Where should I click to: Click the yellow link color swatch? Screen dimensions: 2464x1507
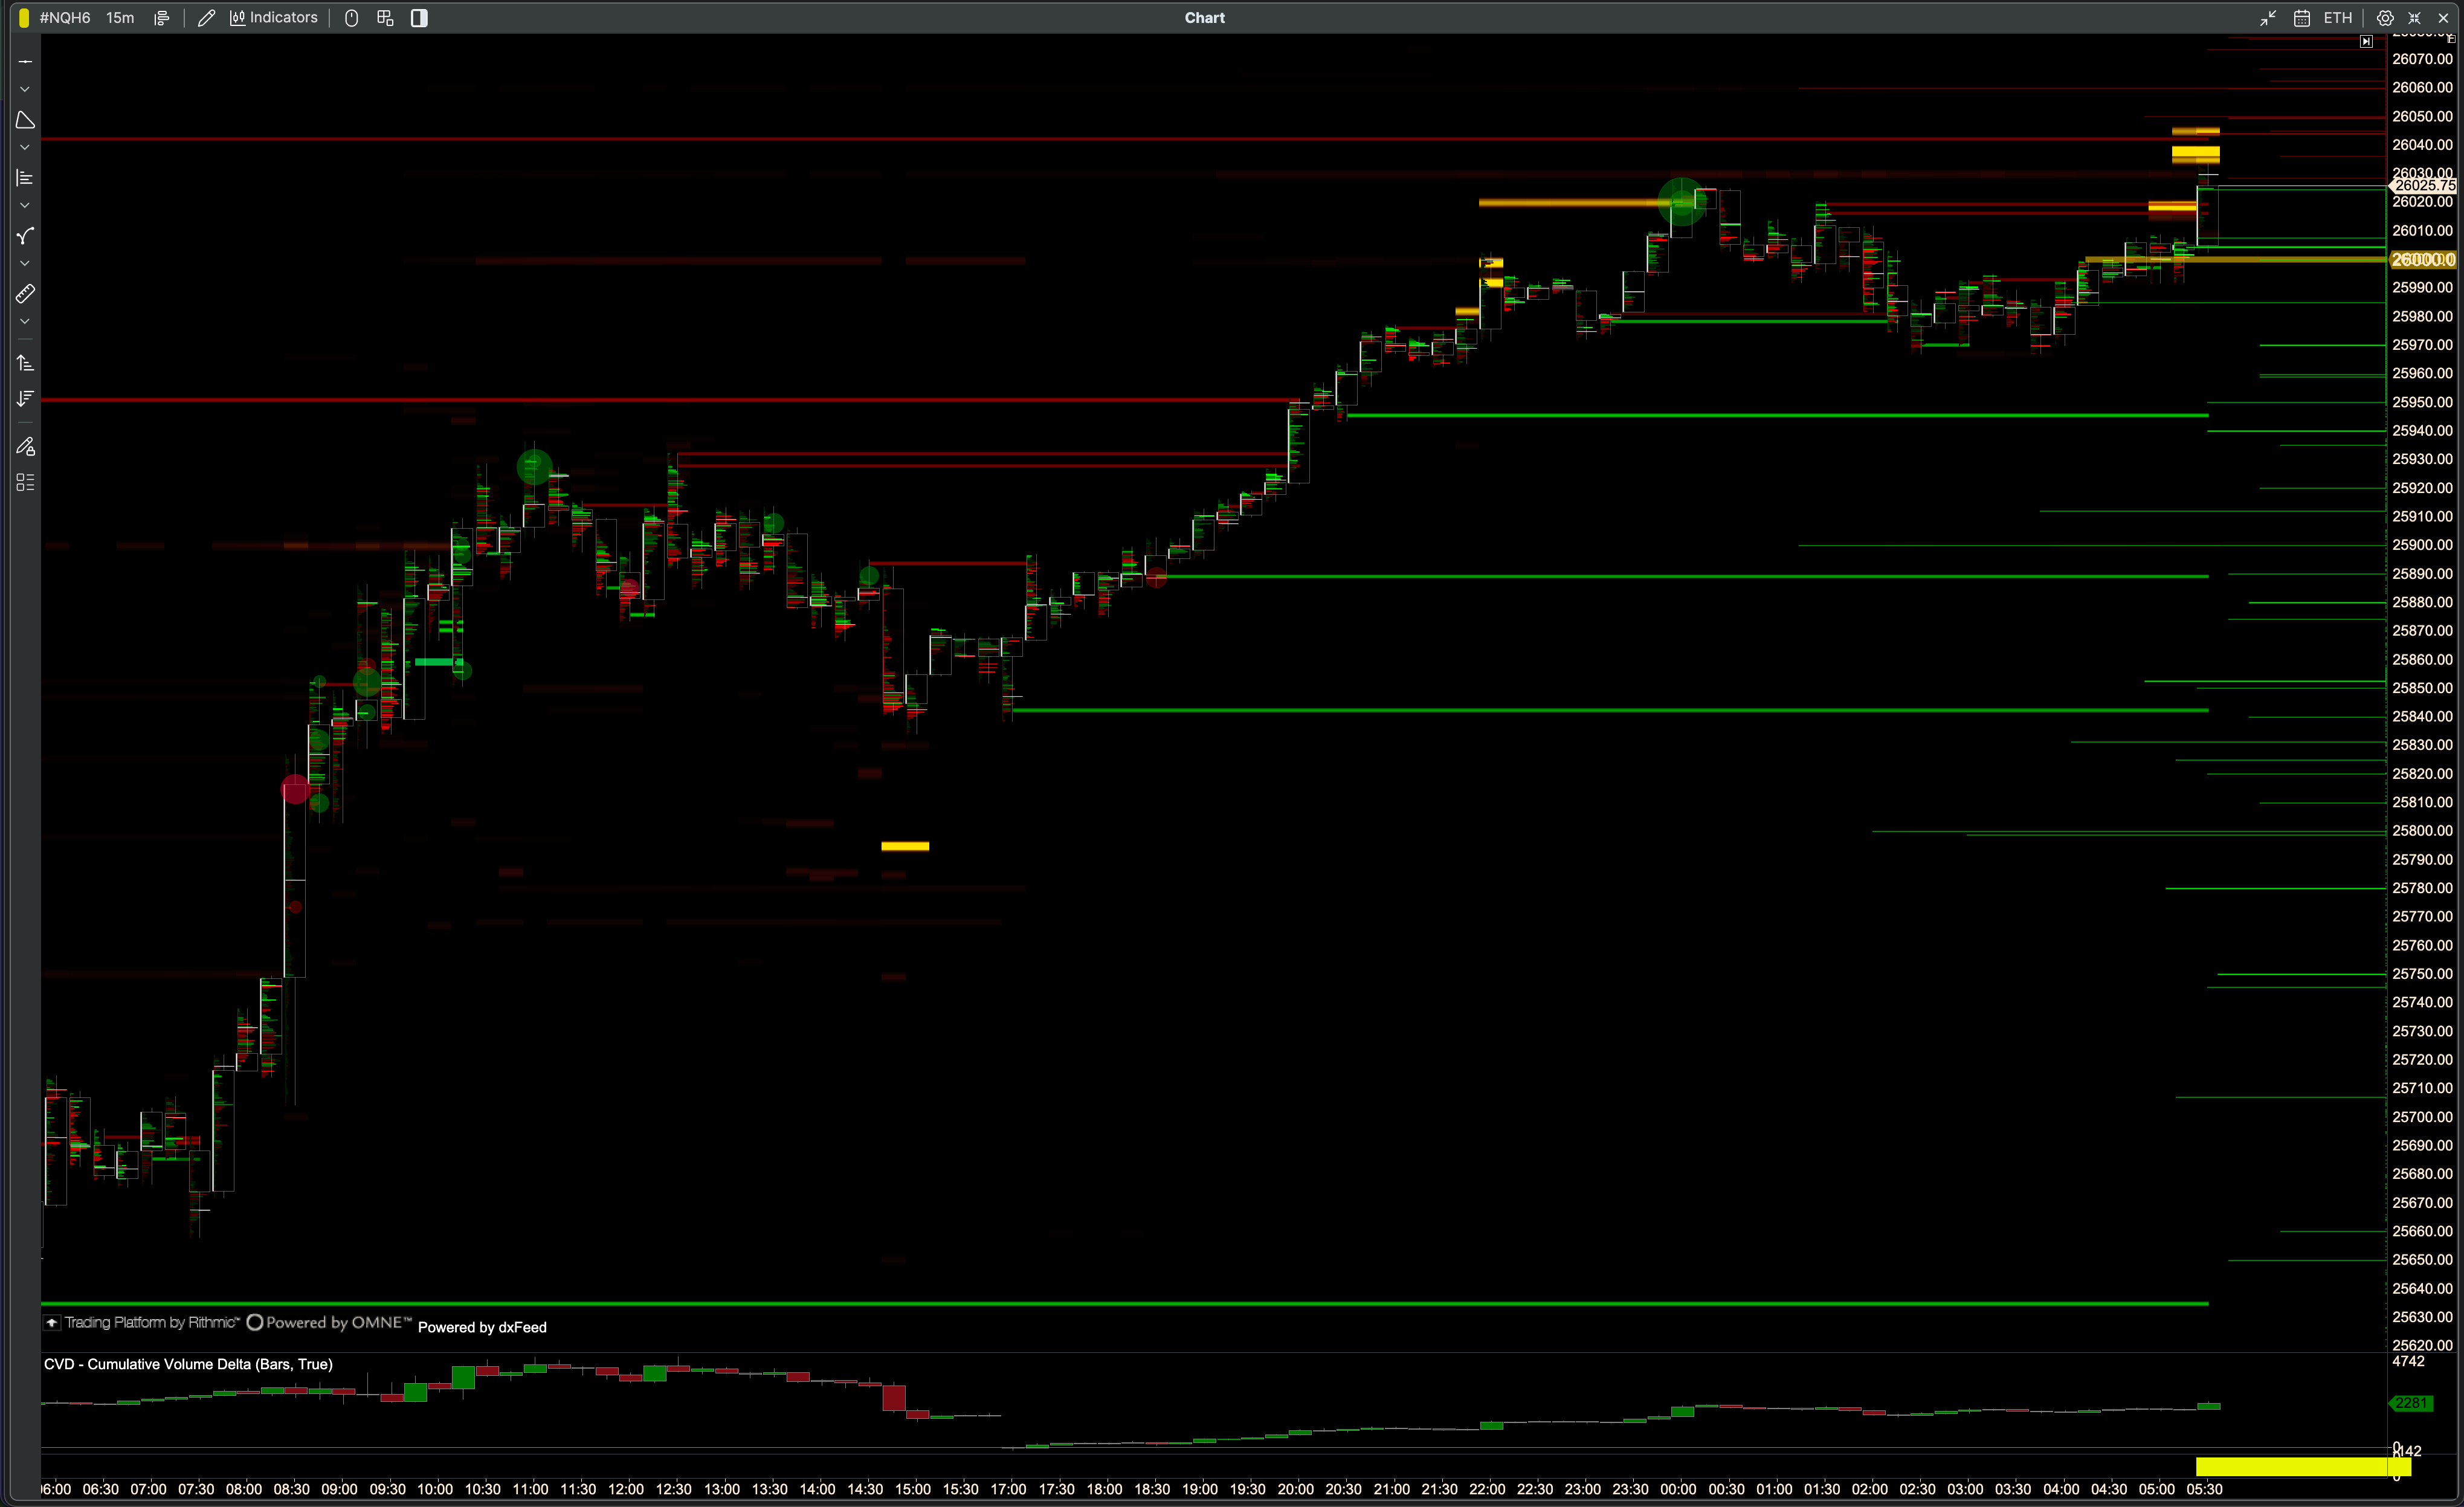pos(24,18)
